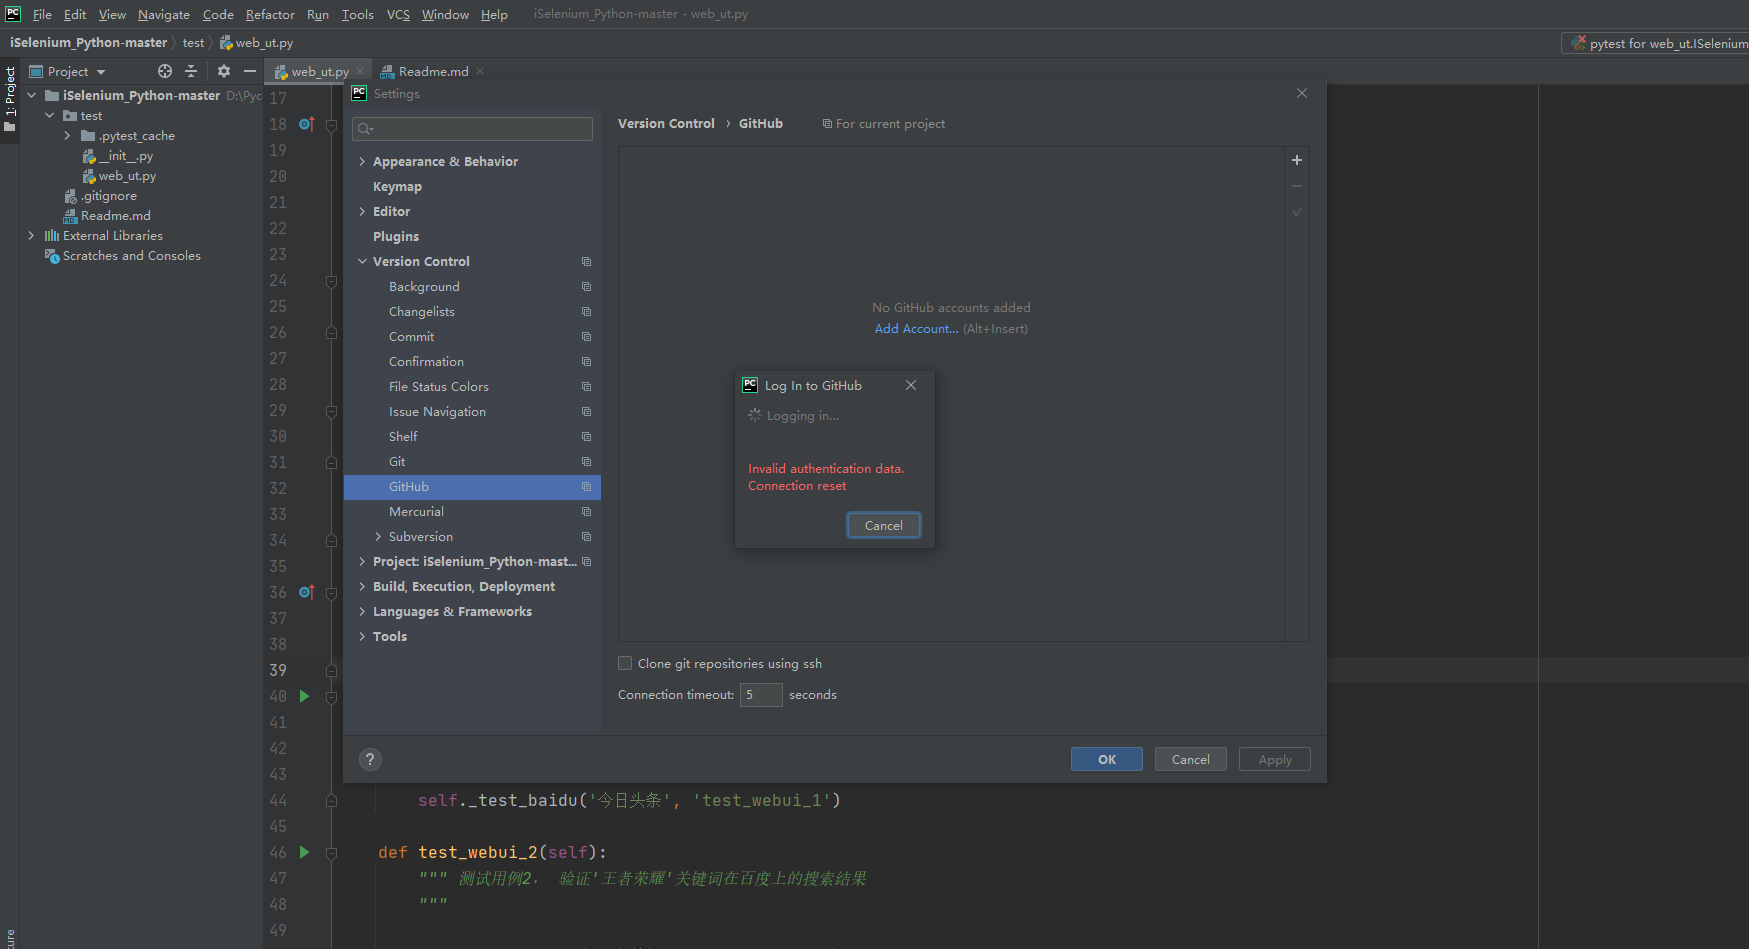Click Version Control breadcrumb
The image size is (1749, 949).
coord(666,124)
